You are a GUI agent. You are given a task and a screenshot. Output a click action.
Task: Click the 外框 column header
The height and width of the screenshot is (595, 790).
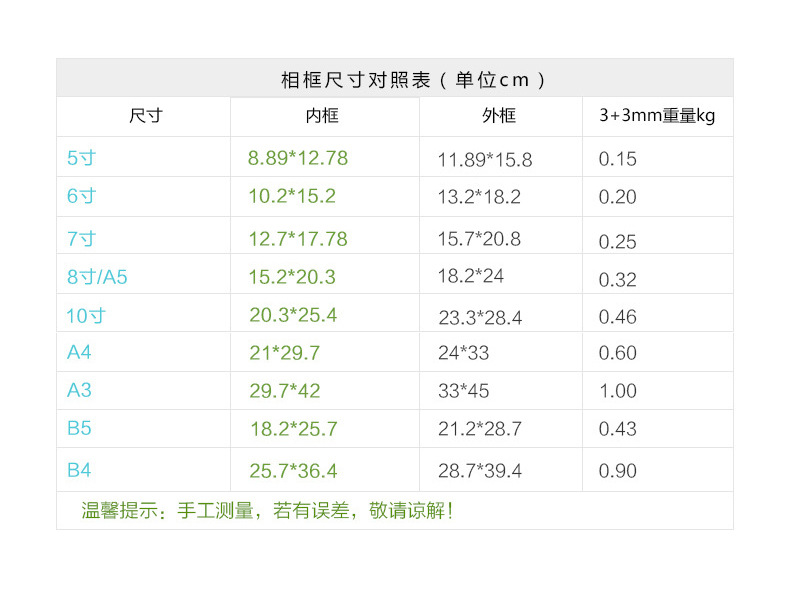(498, 116)
